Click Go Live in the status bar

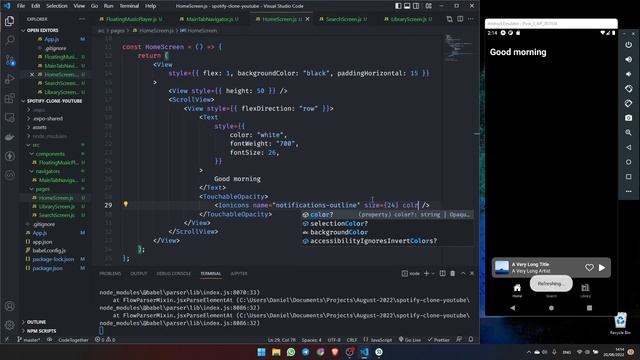point(409,340)
